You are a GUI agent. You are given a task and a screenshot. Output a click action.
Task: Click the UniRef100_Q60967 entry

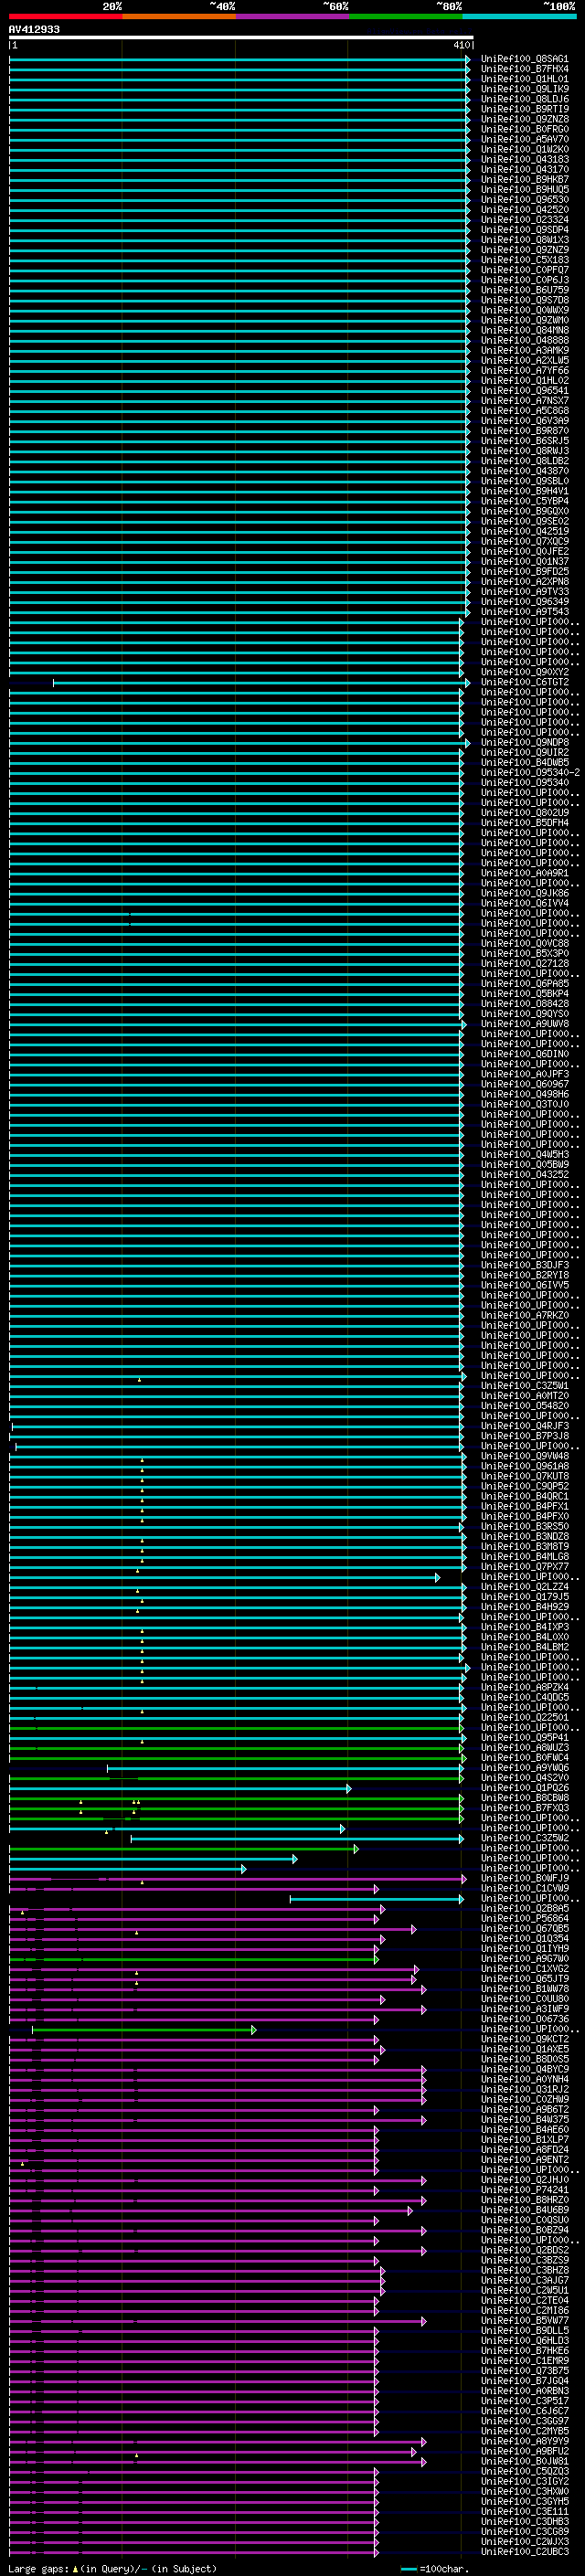(525, 1084)
